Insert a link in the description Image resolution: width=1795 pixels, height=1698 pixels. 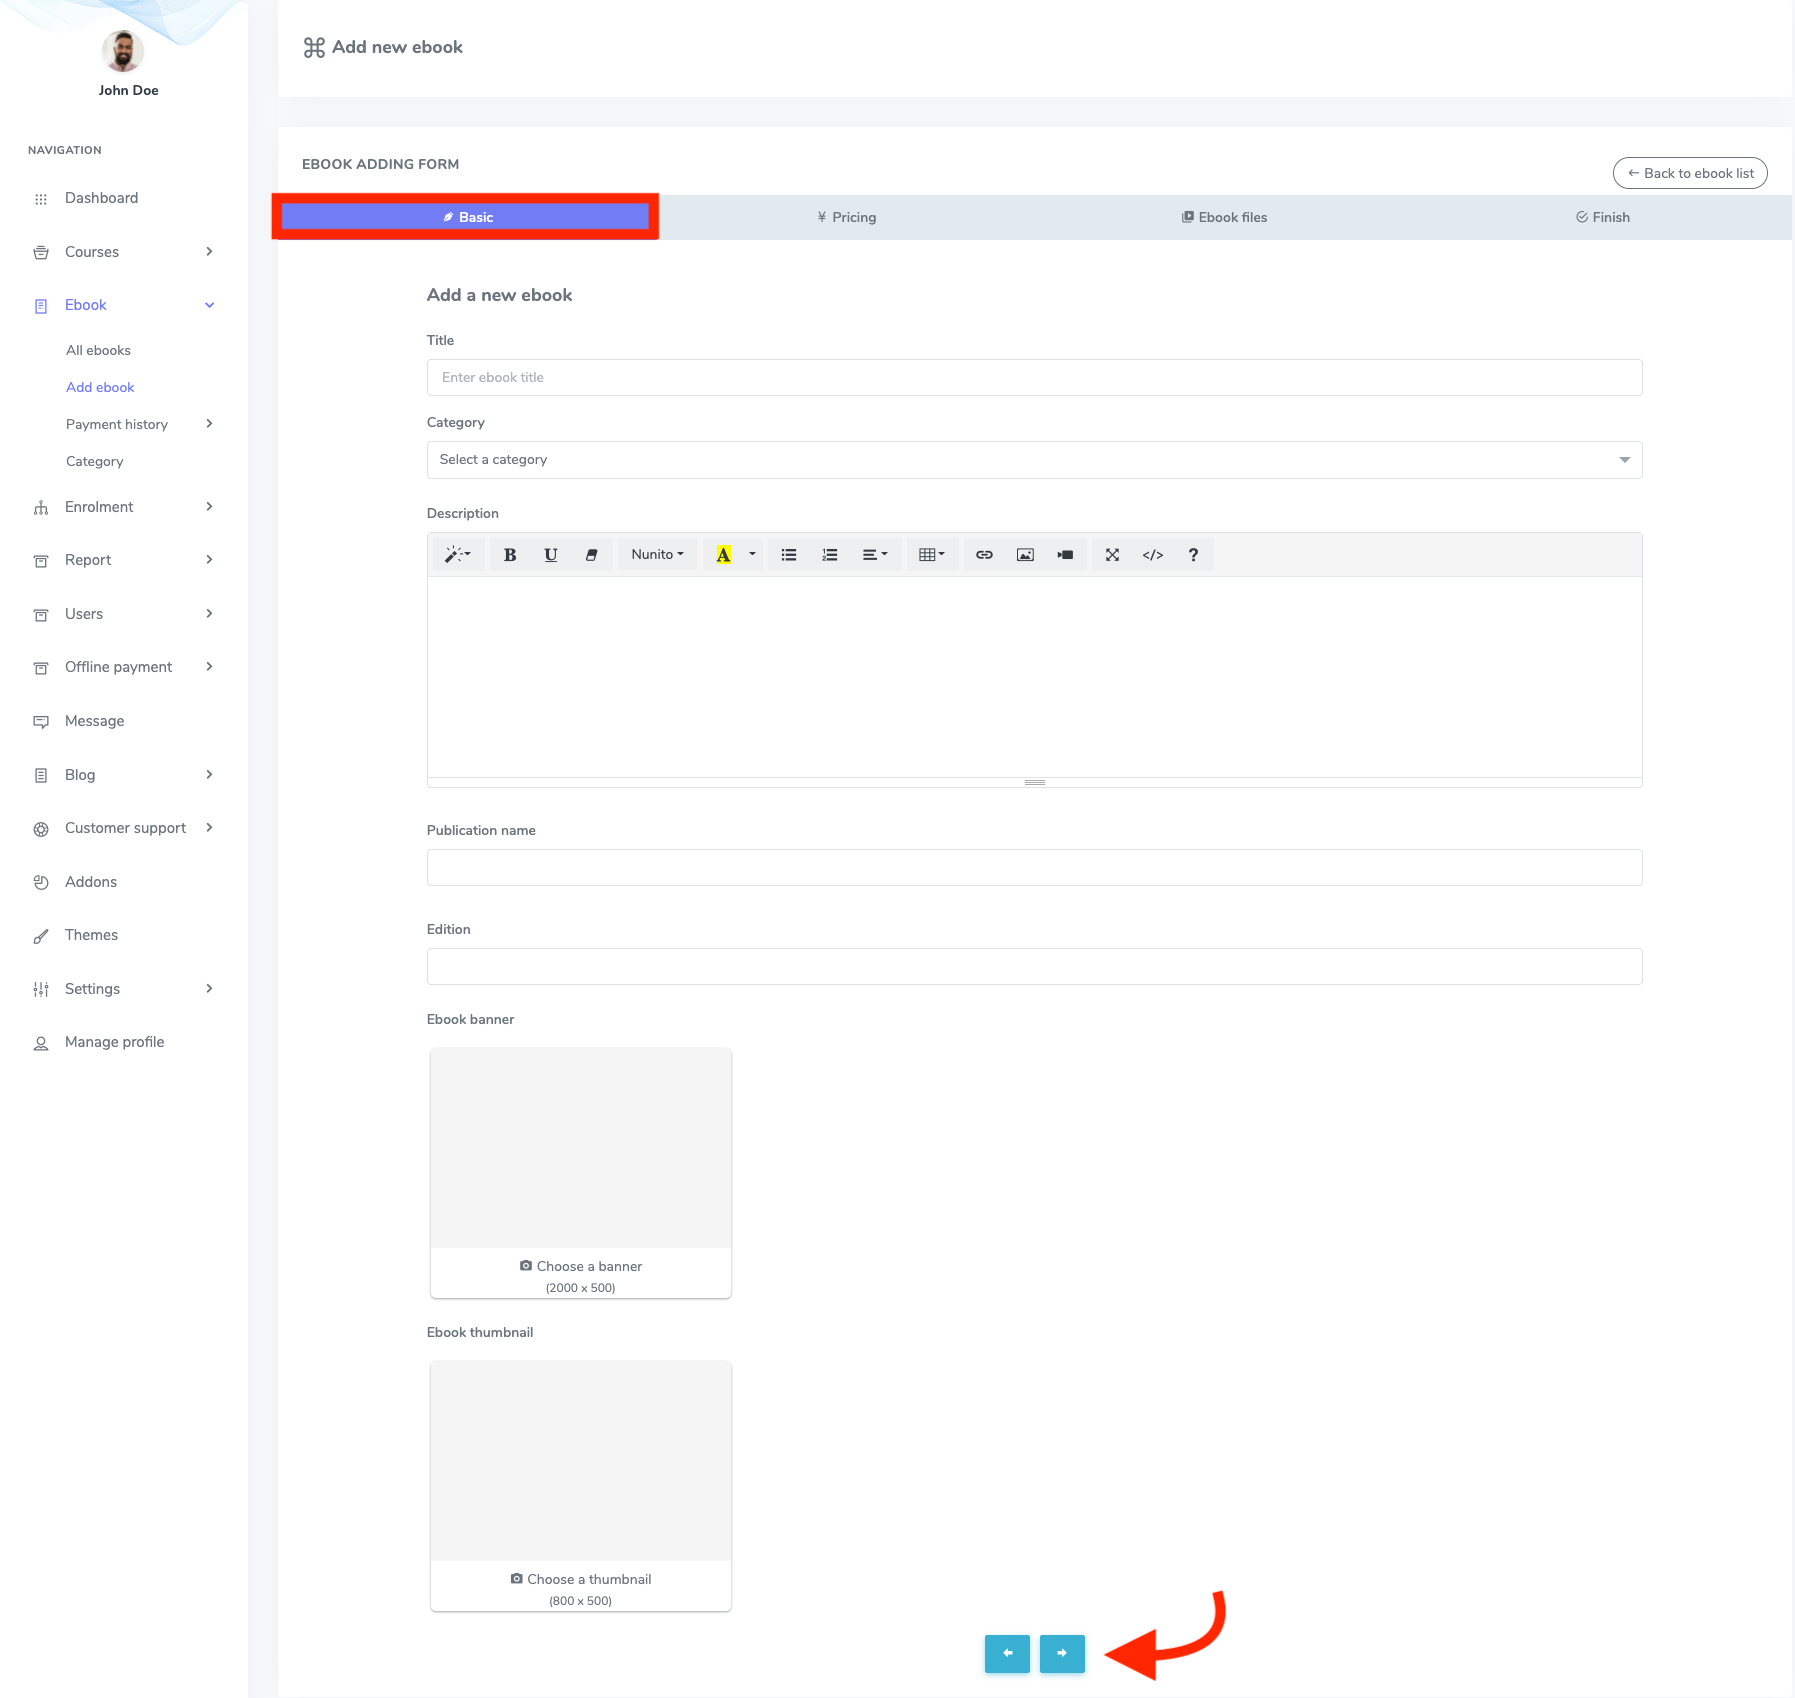pos(984,555)
